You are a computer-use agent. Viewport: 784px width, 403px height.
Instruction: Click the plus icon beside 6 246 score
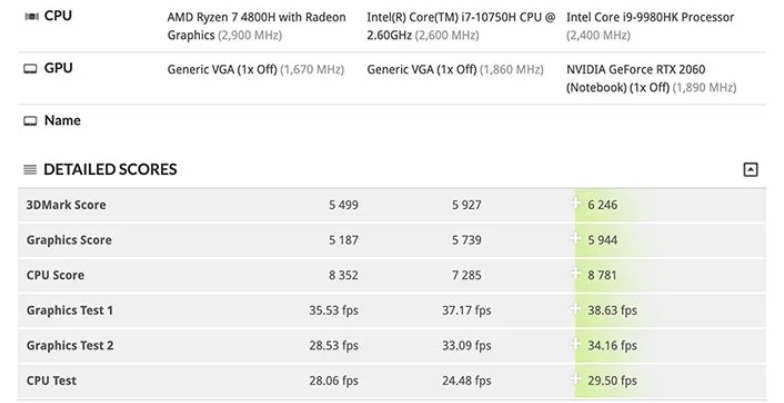pyautogui.click(x=576, y=205)
